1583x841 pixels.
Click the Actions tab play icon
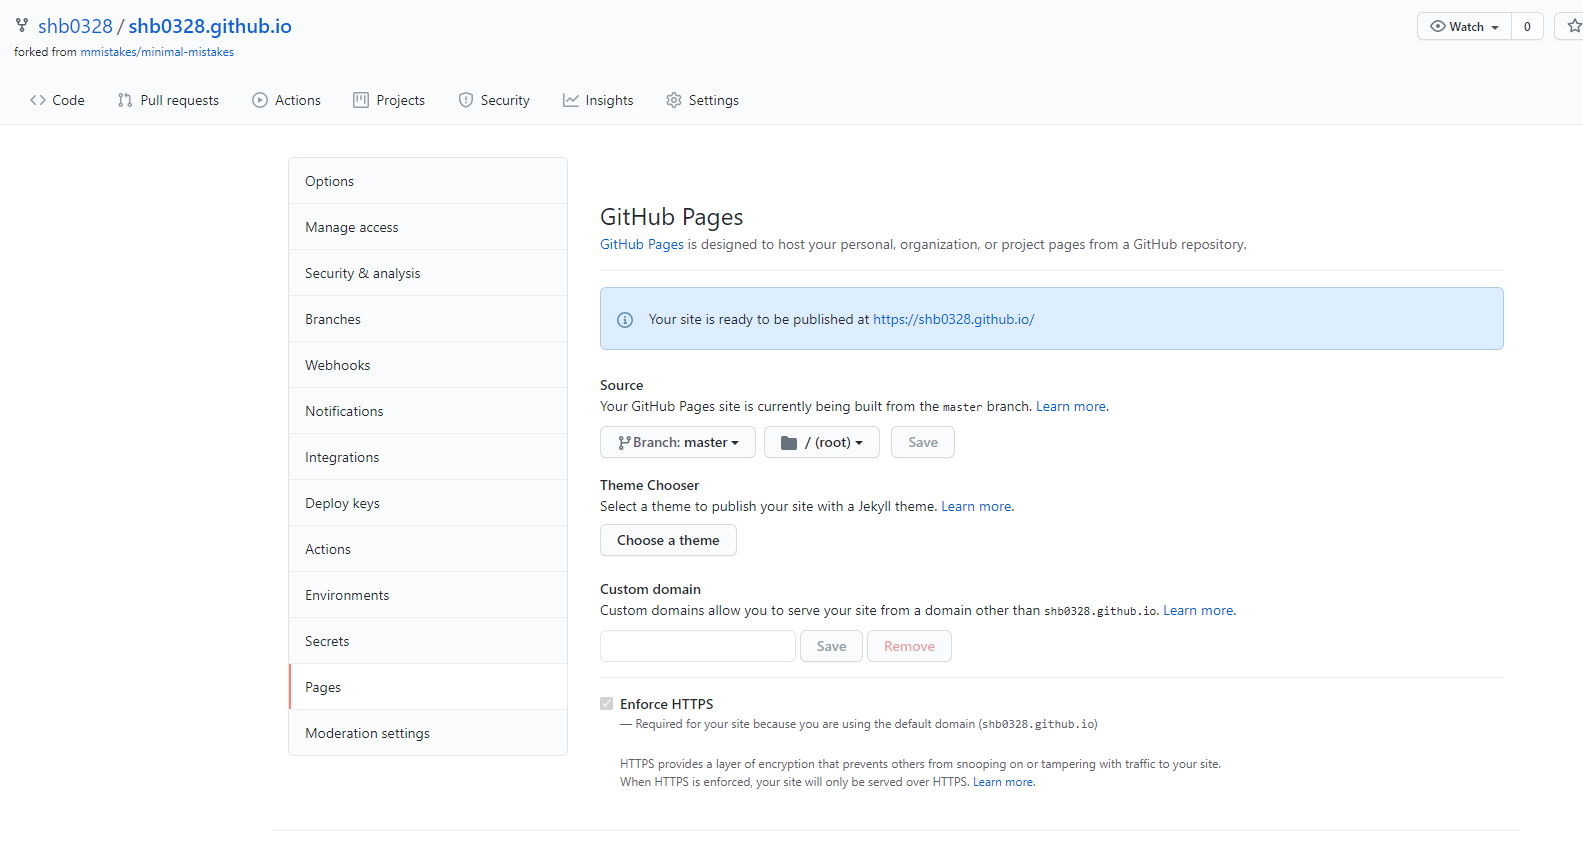coord(260,100)
